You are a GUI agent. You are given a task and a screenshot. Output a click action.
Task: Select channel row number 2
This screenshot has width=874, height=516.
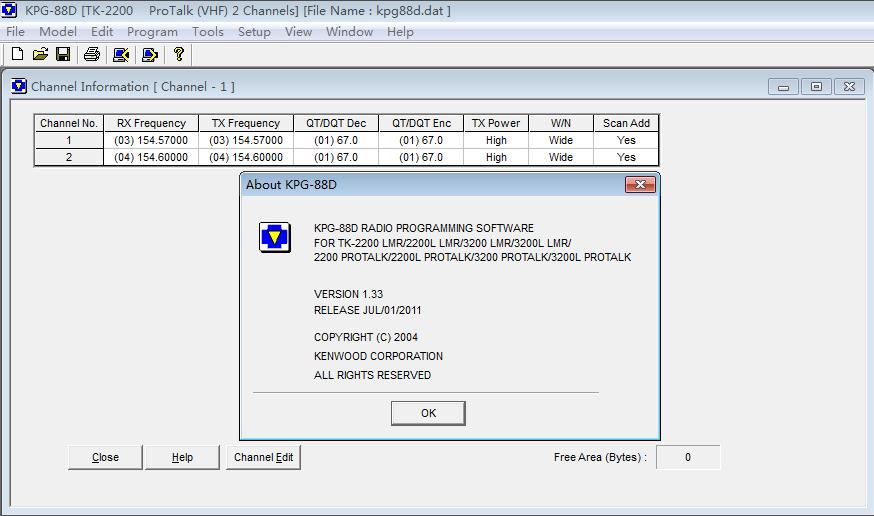(x=69, y=157)
